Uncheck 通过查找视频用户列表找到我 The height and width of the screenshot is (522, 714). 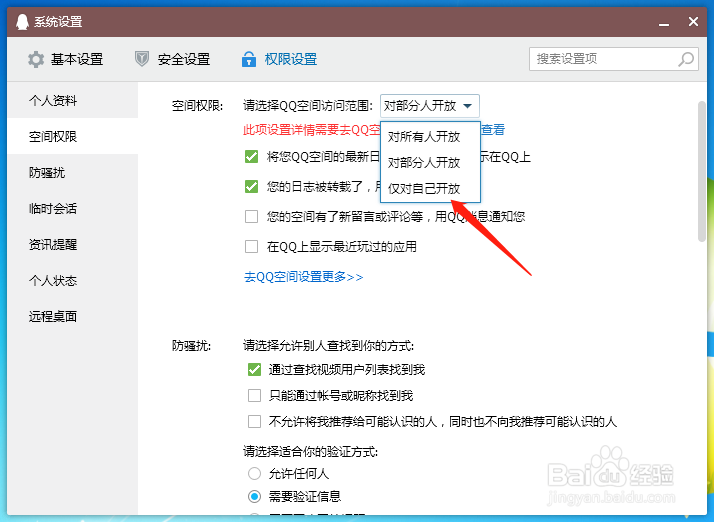(255, 369)
